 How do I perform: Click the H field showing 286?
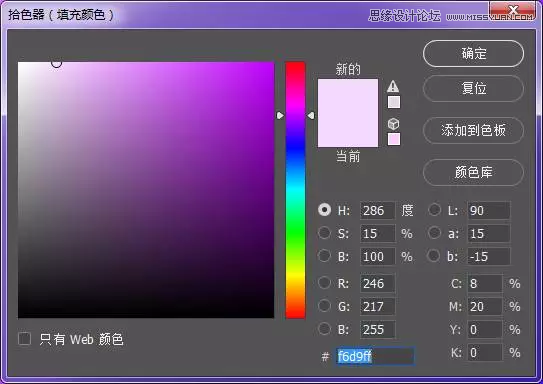pos(377,211)
